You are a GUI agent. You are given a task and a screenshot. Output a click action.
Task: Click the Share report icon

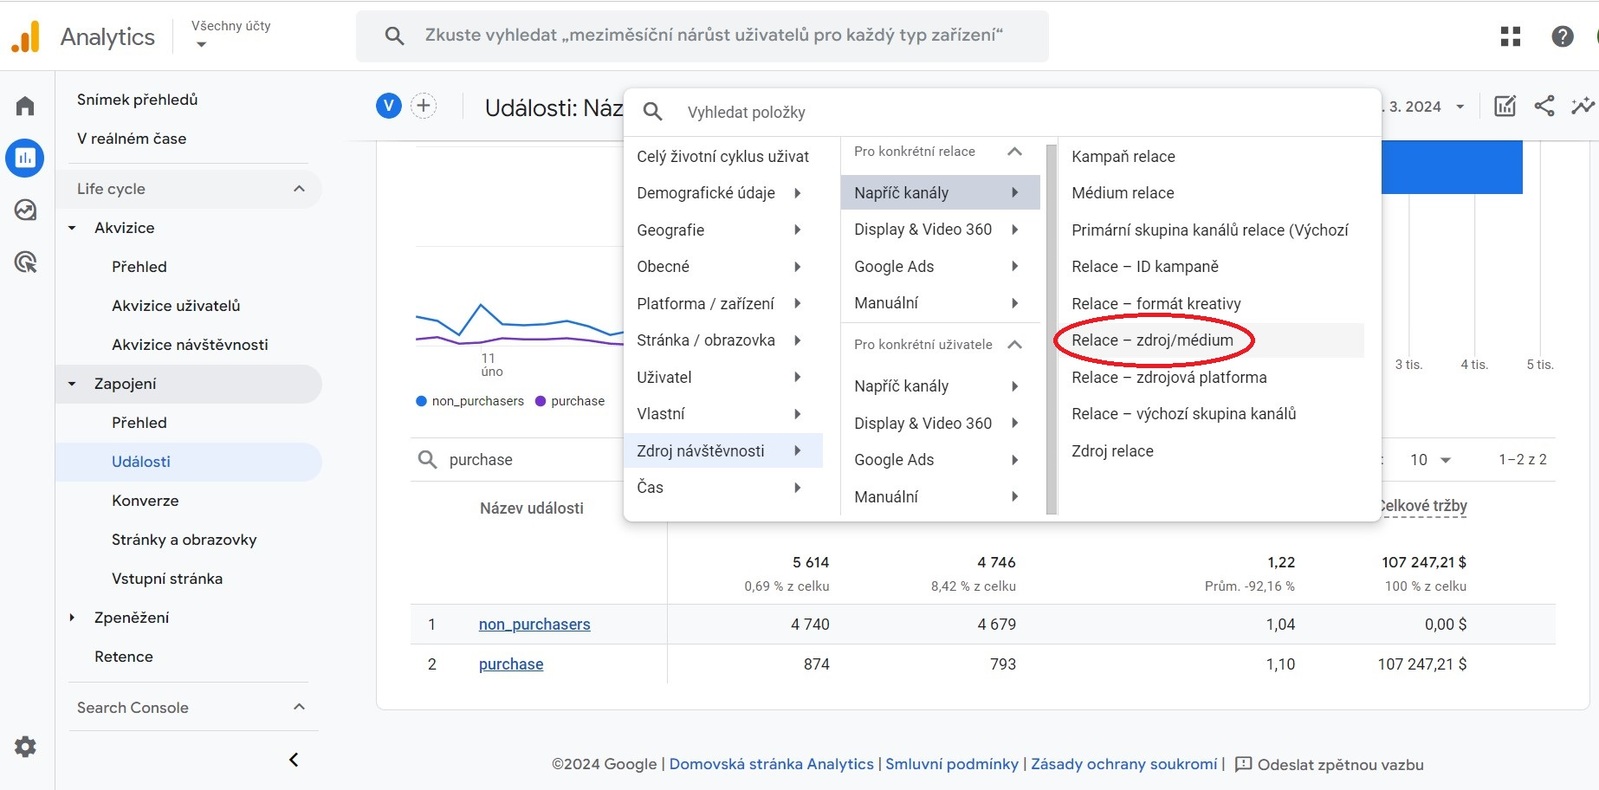(x=1544, y=106)
